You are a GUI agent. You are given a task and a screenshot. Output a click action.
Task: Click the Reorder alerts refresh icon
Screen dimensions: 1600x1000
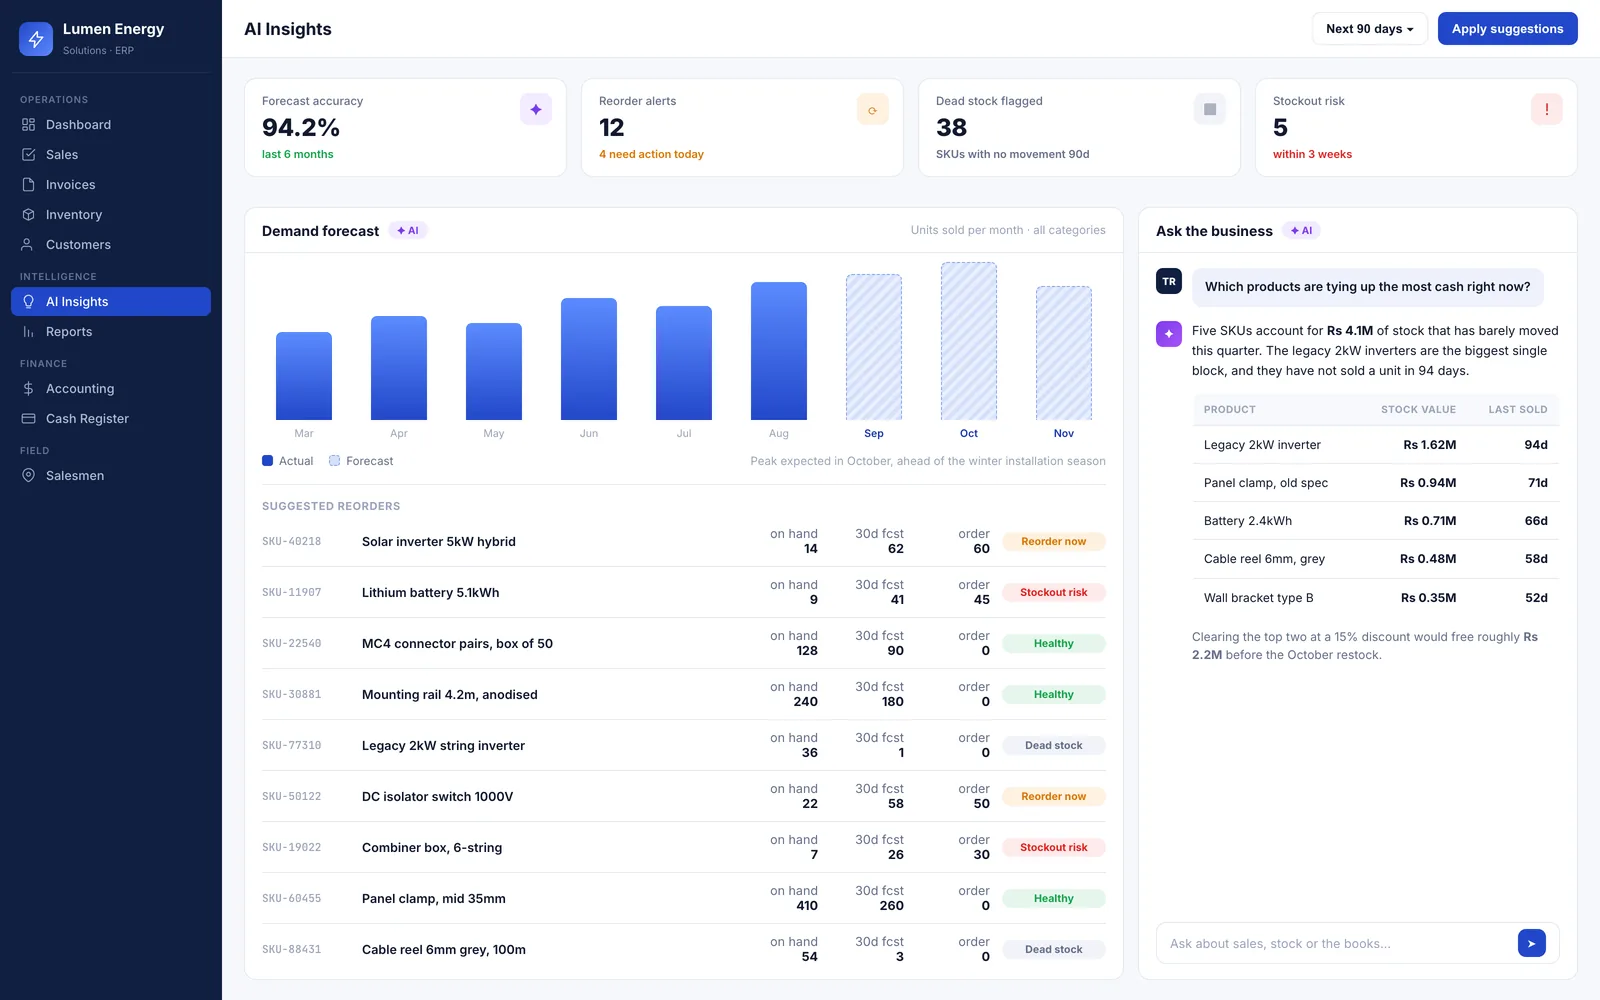873,109
